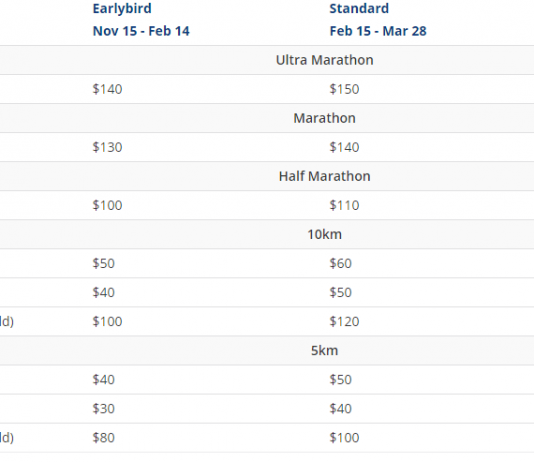Viewport: 534px width, 462px height.
Task: Click the 10km standard price $120
Action: (344, 322)
